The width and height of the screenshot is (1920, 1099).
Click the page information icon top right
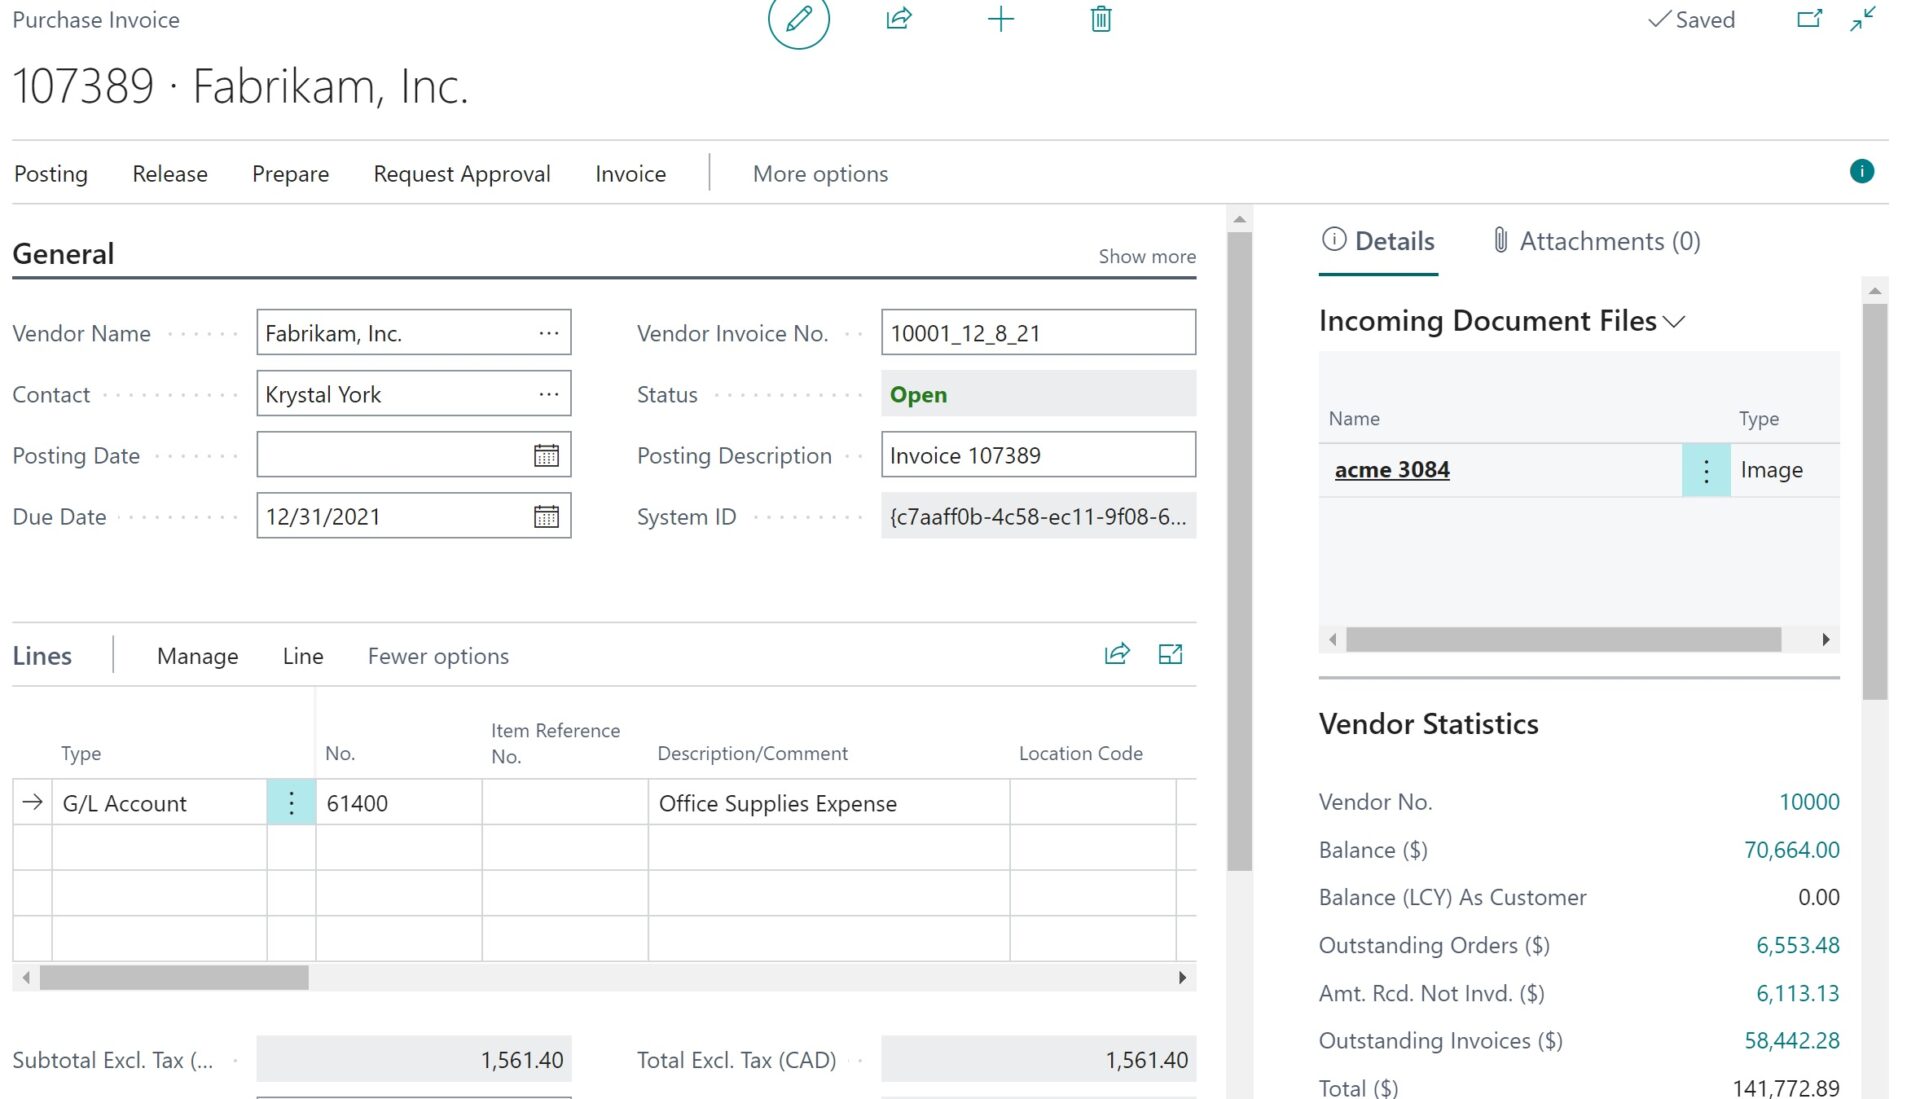coord(1862,171)
